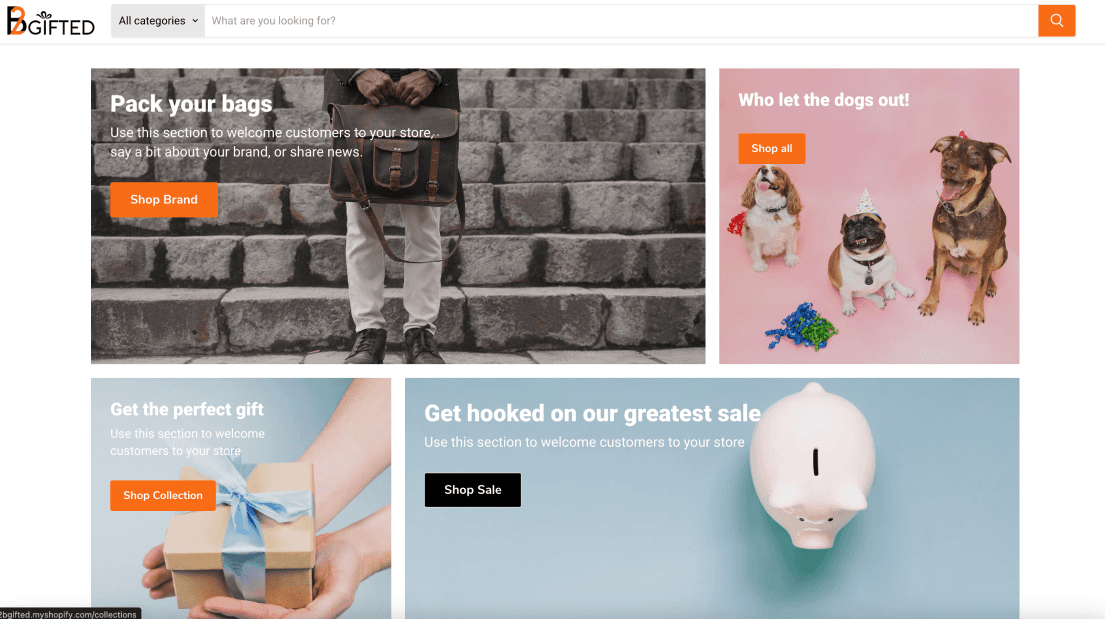This screenshot has height=619, width=1105.
Task: Click the All categories chevron arrow
Action: (x=195, y=21)
